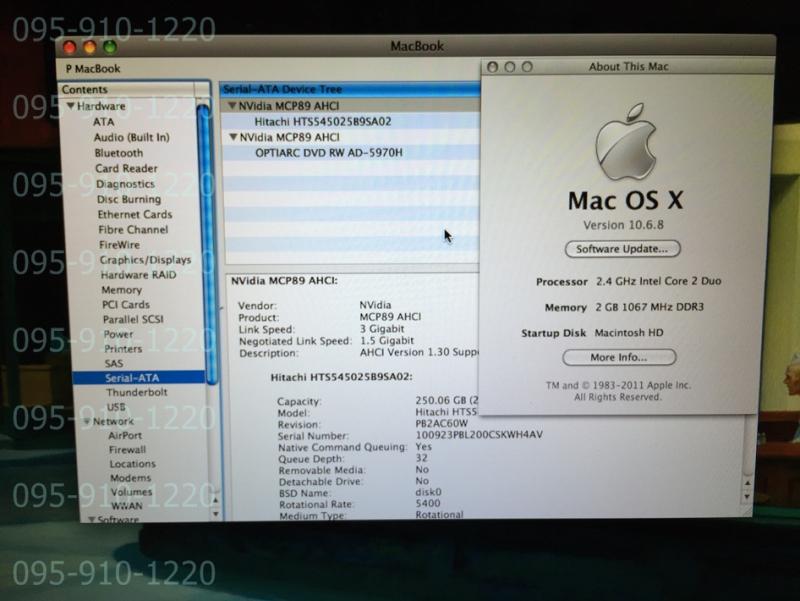Viewport: 800px width, 601px height.
Task: Click P MacBook machine name label
Action: click(x=93, y=68)
